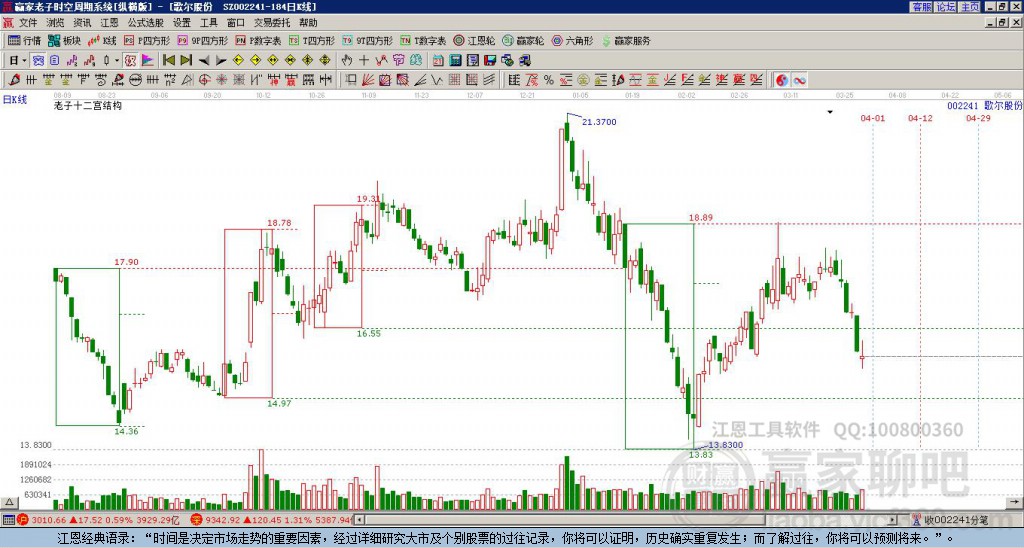Jump to last bar with skip-to-end icon

(x=186, y=60)
